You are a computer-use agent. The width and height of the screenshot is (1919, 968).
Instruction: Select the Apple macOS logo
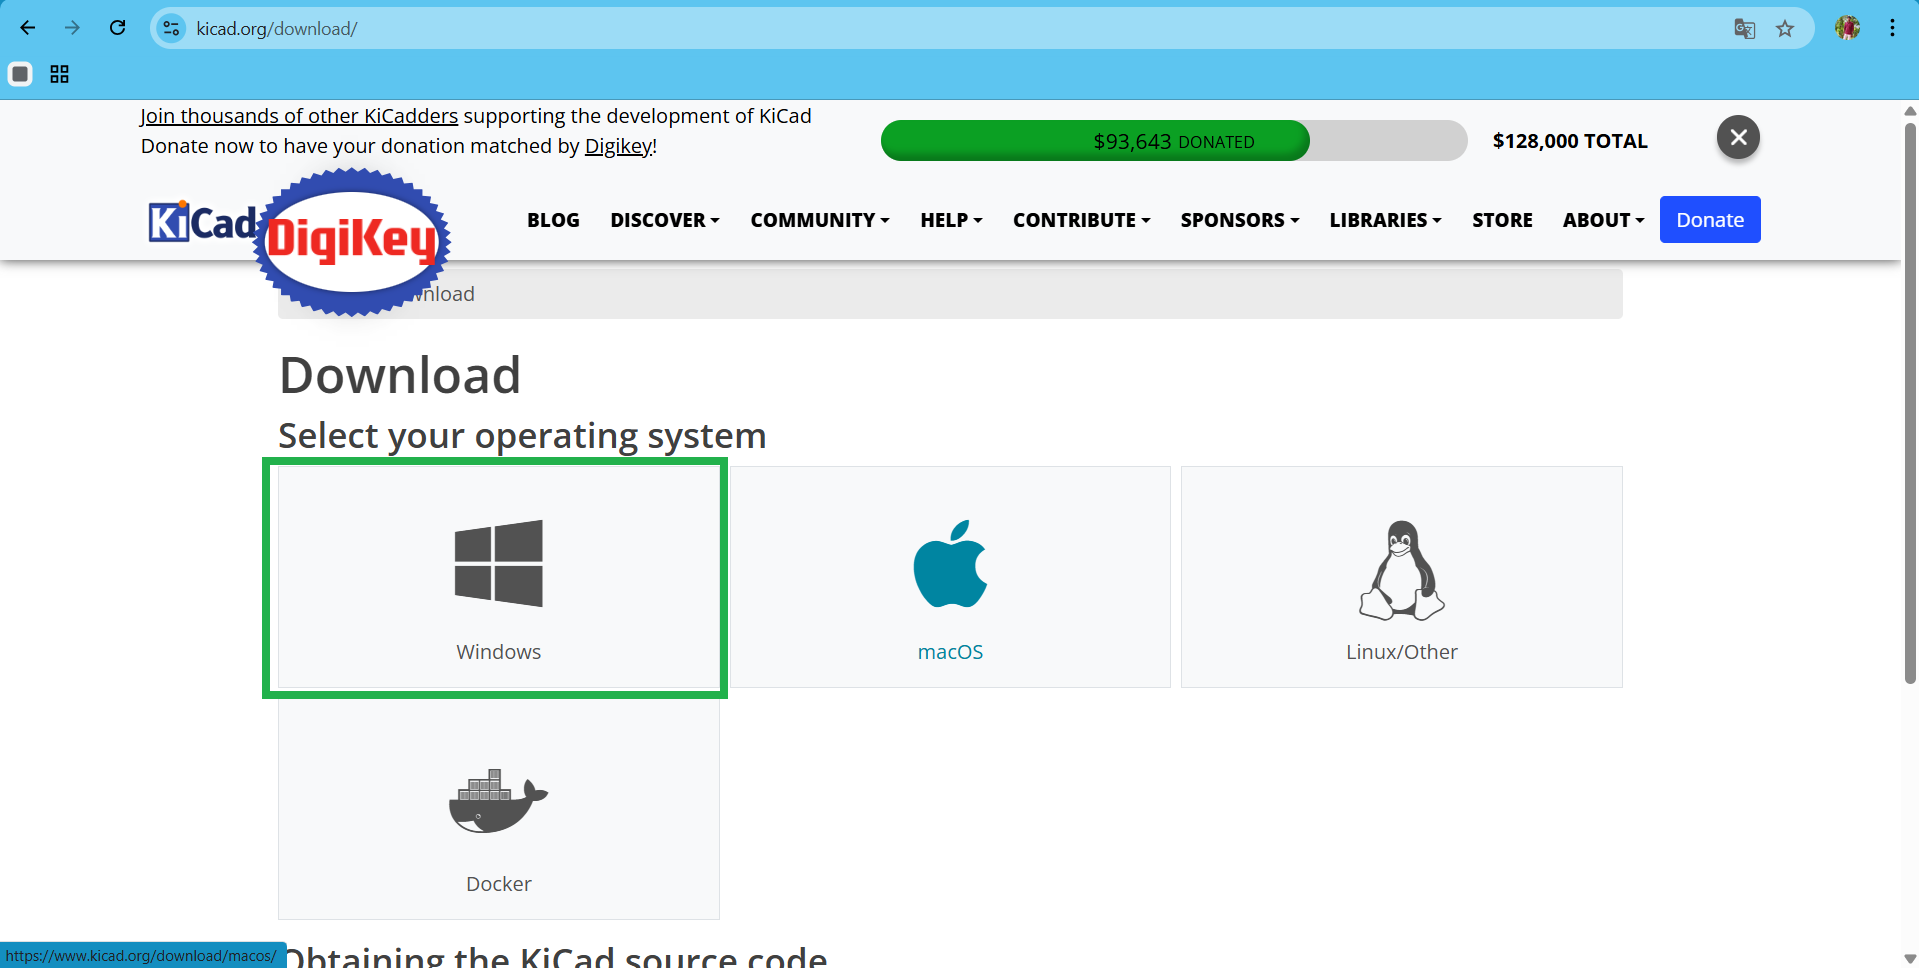coord(950,563)
